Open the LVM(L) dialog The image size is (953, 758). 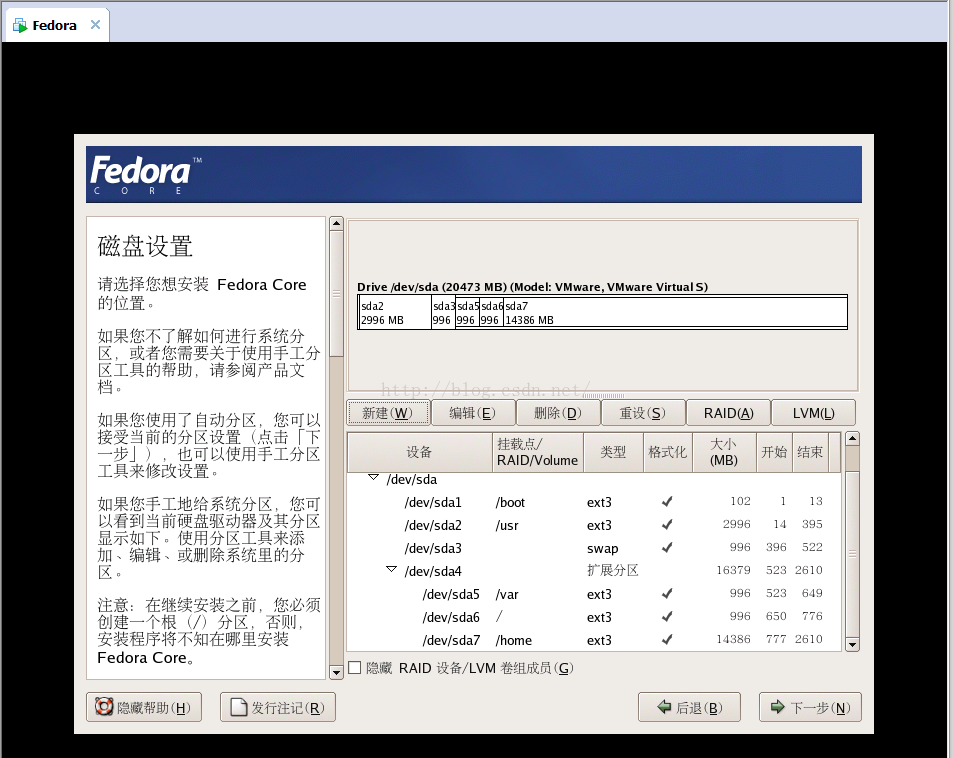[813, 413]
